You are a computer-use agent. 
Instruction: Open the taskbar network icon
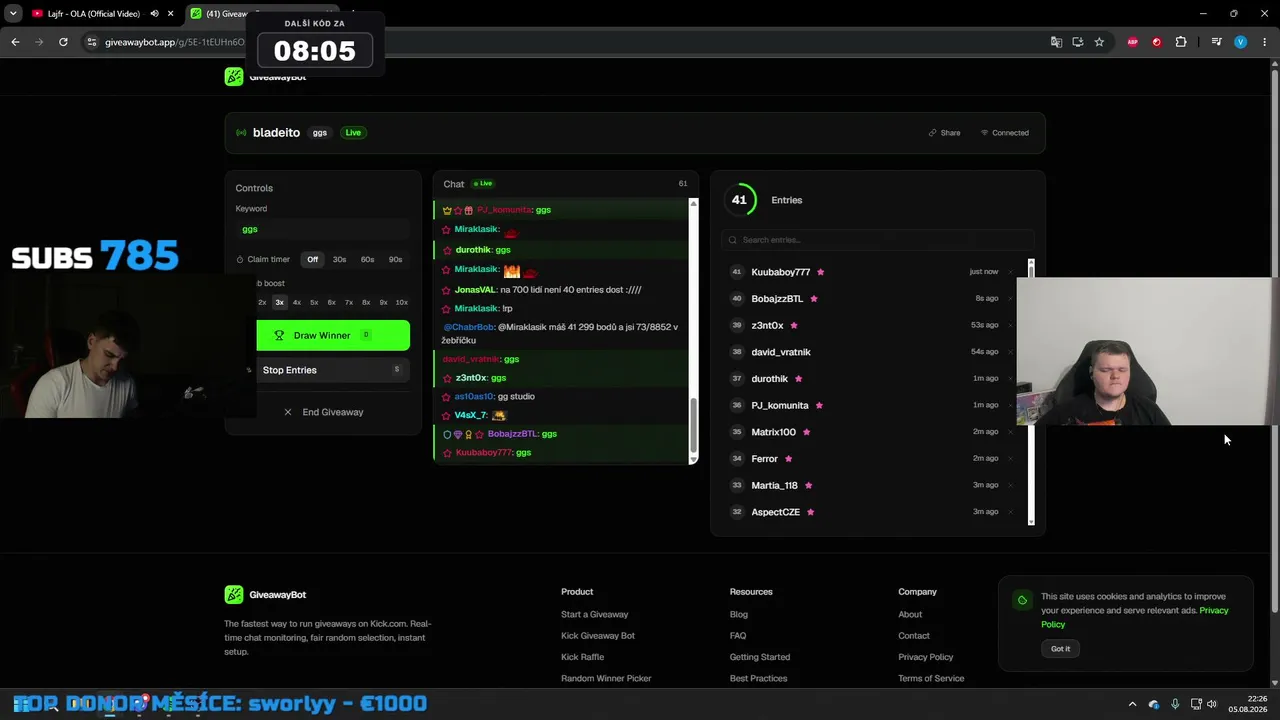1196,705
